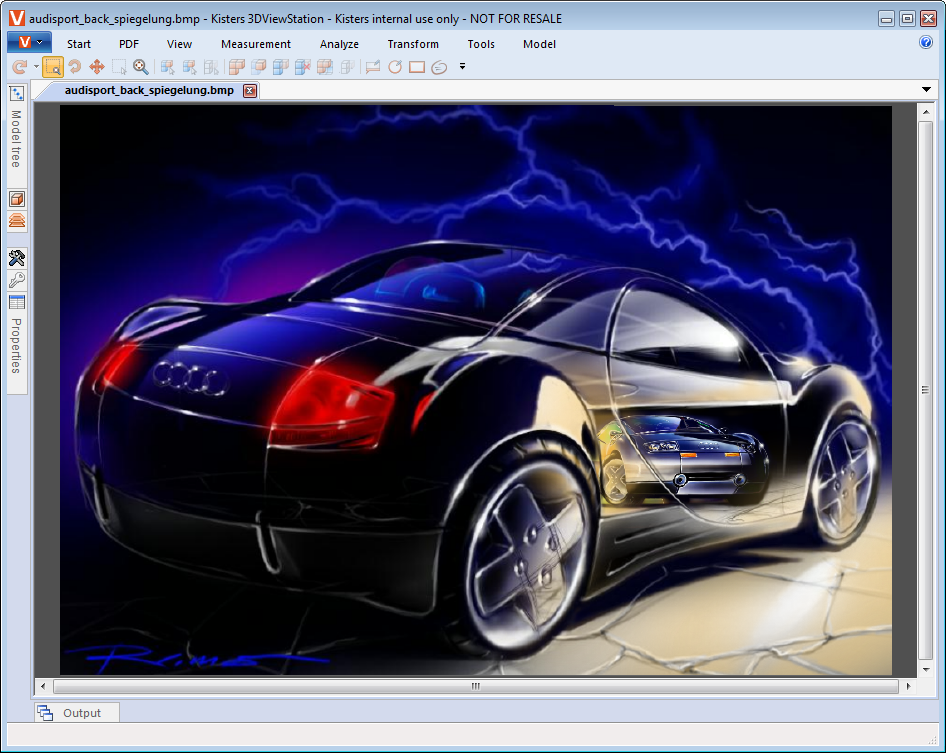Open the document tab list dropdown arrow
Screen dimensions: 946x753
(x=926, y=89)
